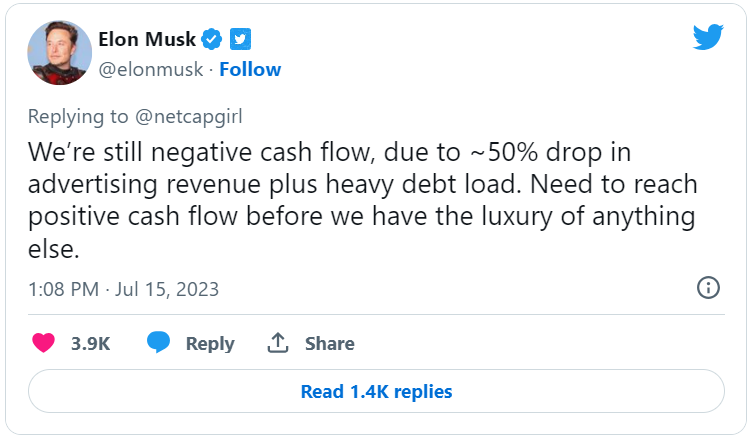This screenshot has width=753, height=438.
Task: Click the Share text label
Action: click(329, 344)
